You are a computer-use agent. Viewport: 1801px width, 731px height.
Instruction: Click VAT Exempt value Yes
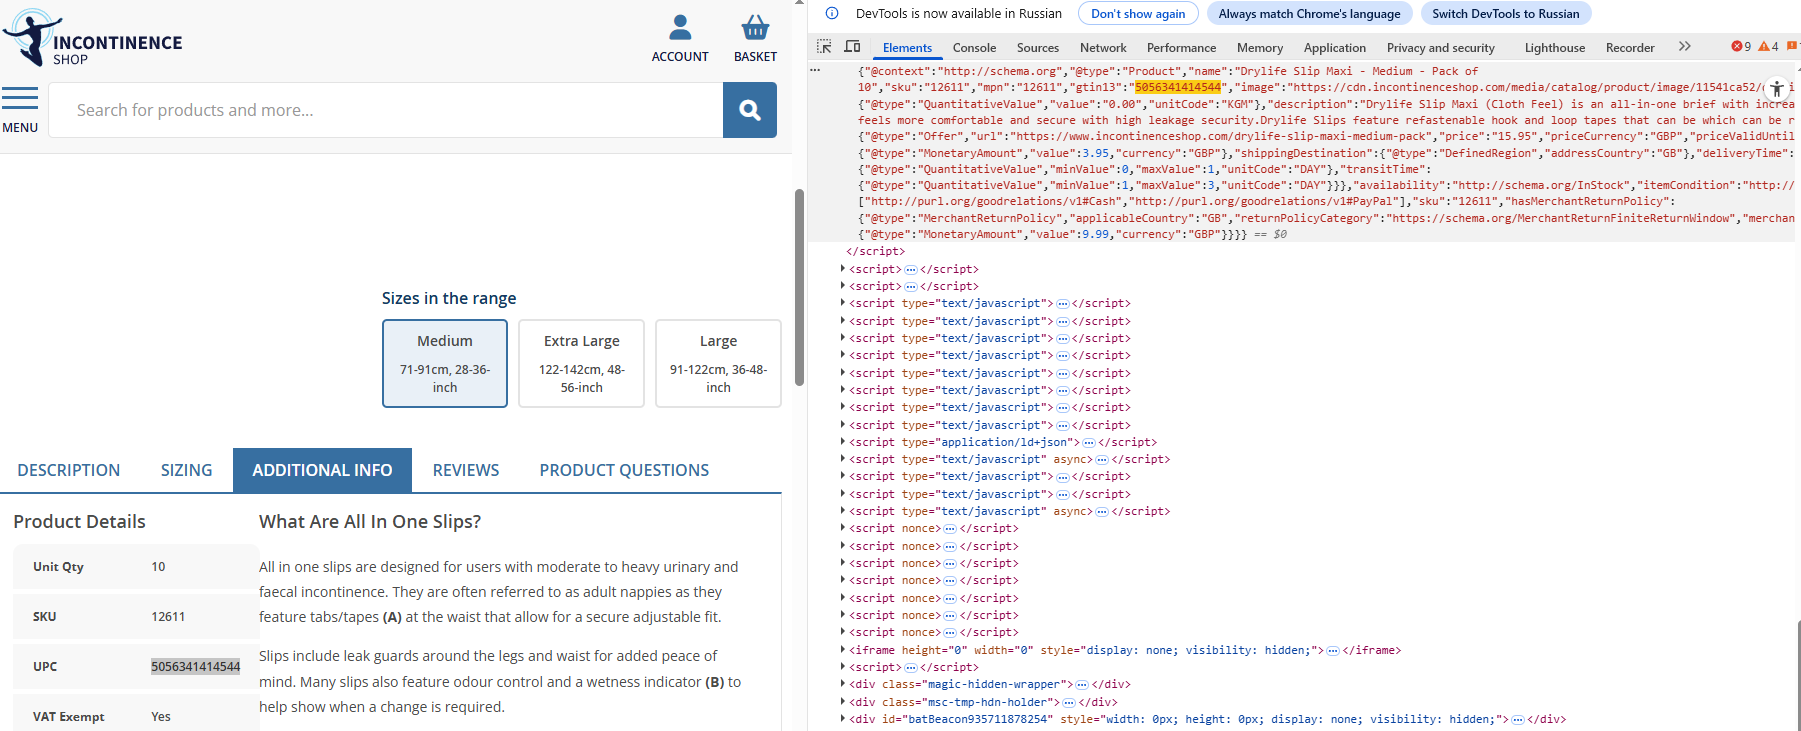click(x=161, y=717)
